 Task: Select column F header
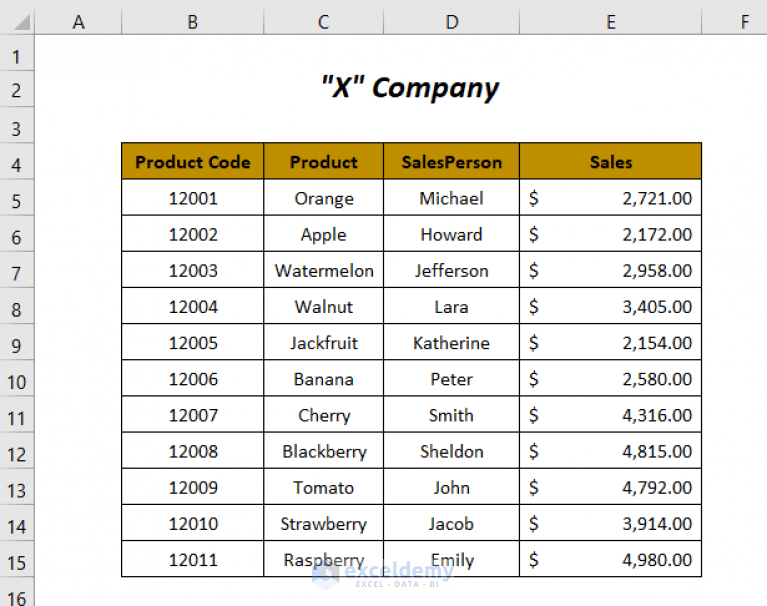pos(735,22)
